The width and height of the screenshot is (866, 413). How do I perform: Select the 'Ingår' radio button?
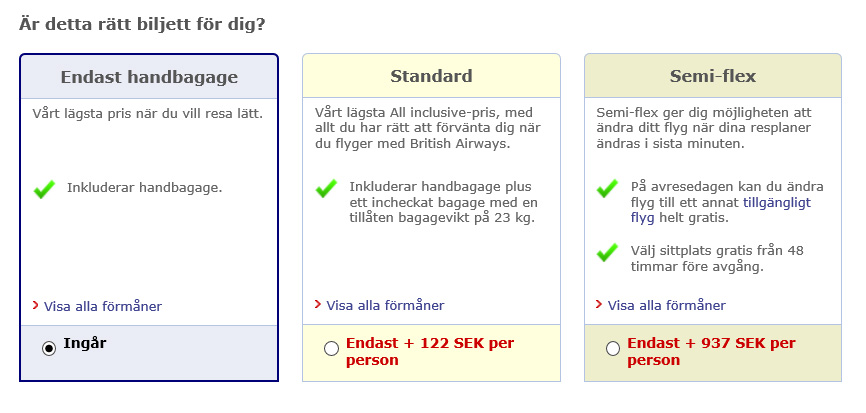[x=49, y=348]
